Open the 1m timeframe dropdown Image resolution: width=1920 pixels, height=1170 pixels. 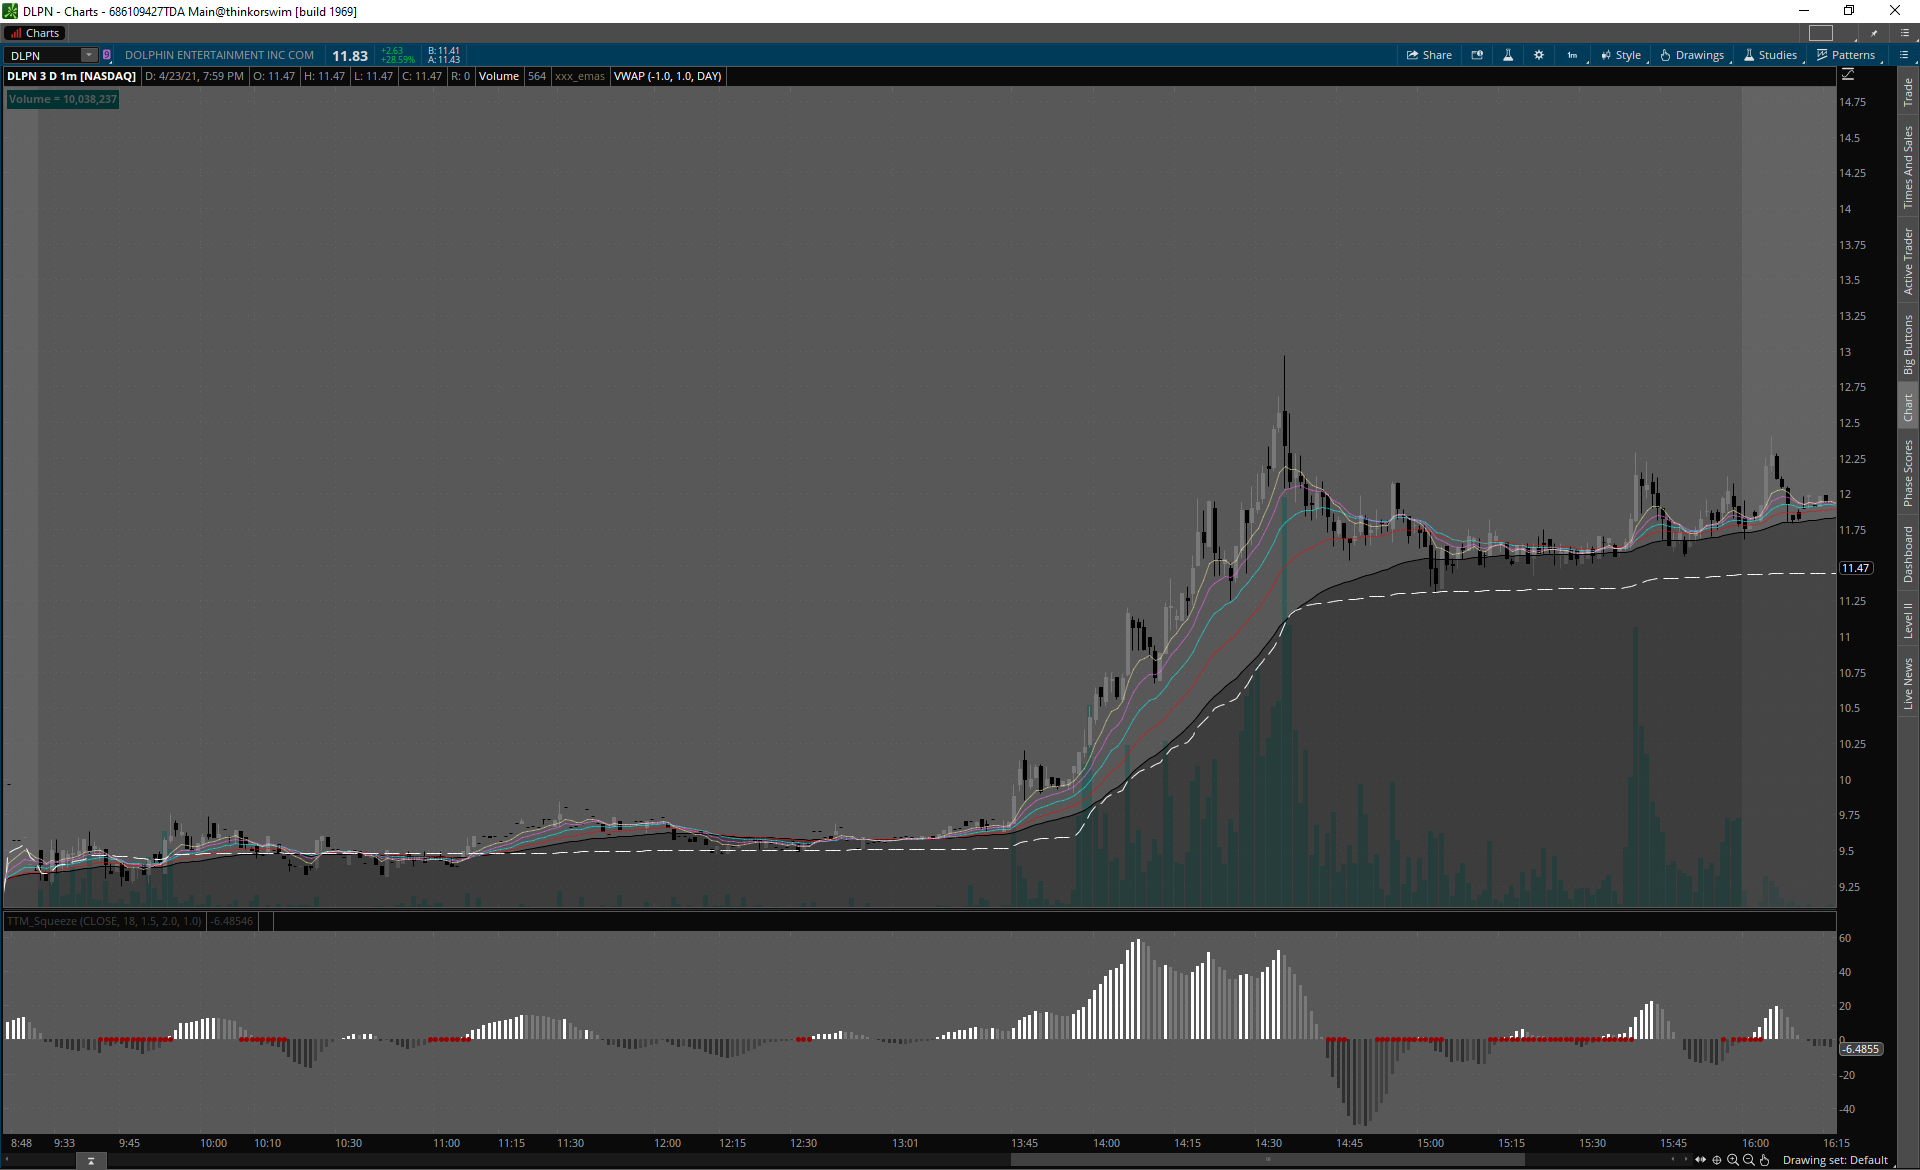coord(1573,55)
